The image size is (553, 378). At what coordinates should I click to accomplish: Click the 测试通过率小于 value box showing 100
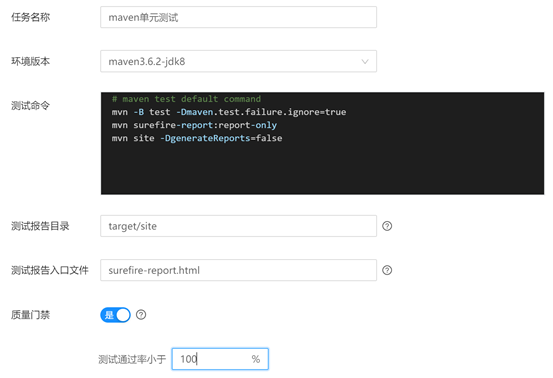point(220,359)
